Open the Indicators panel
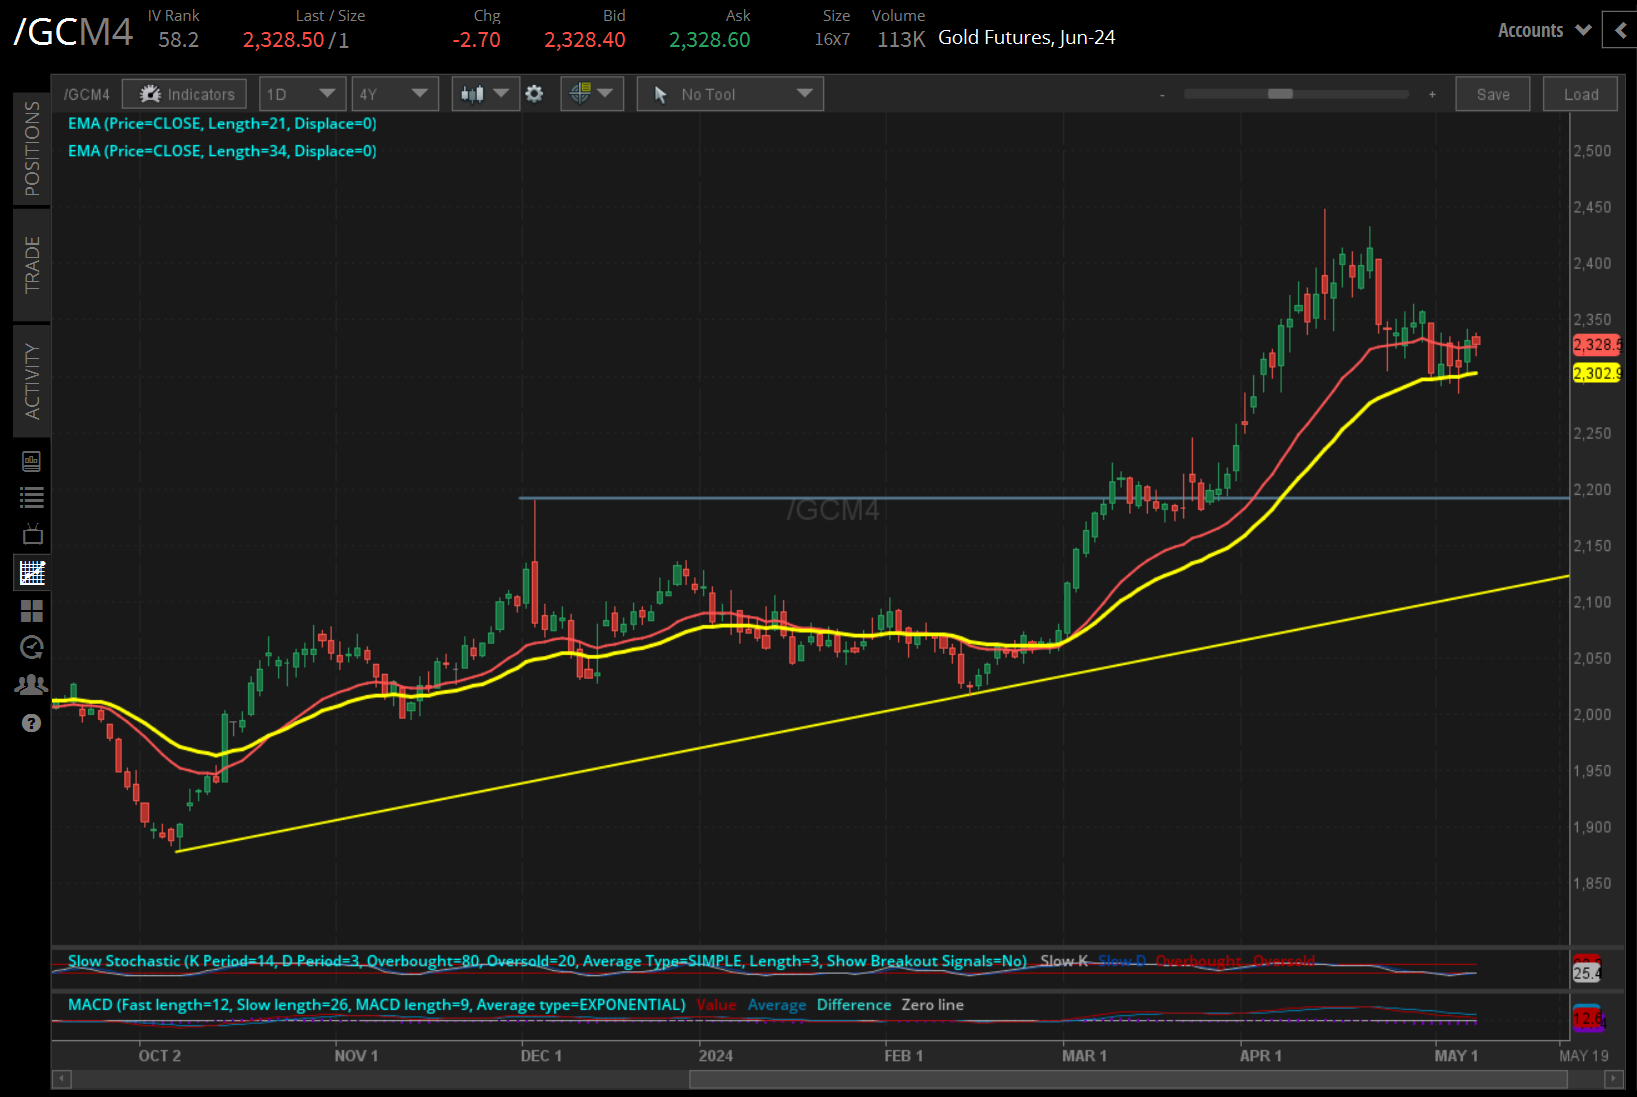This screenshot has width=1637, height=1097. (185, 94)
